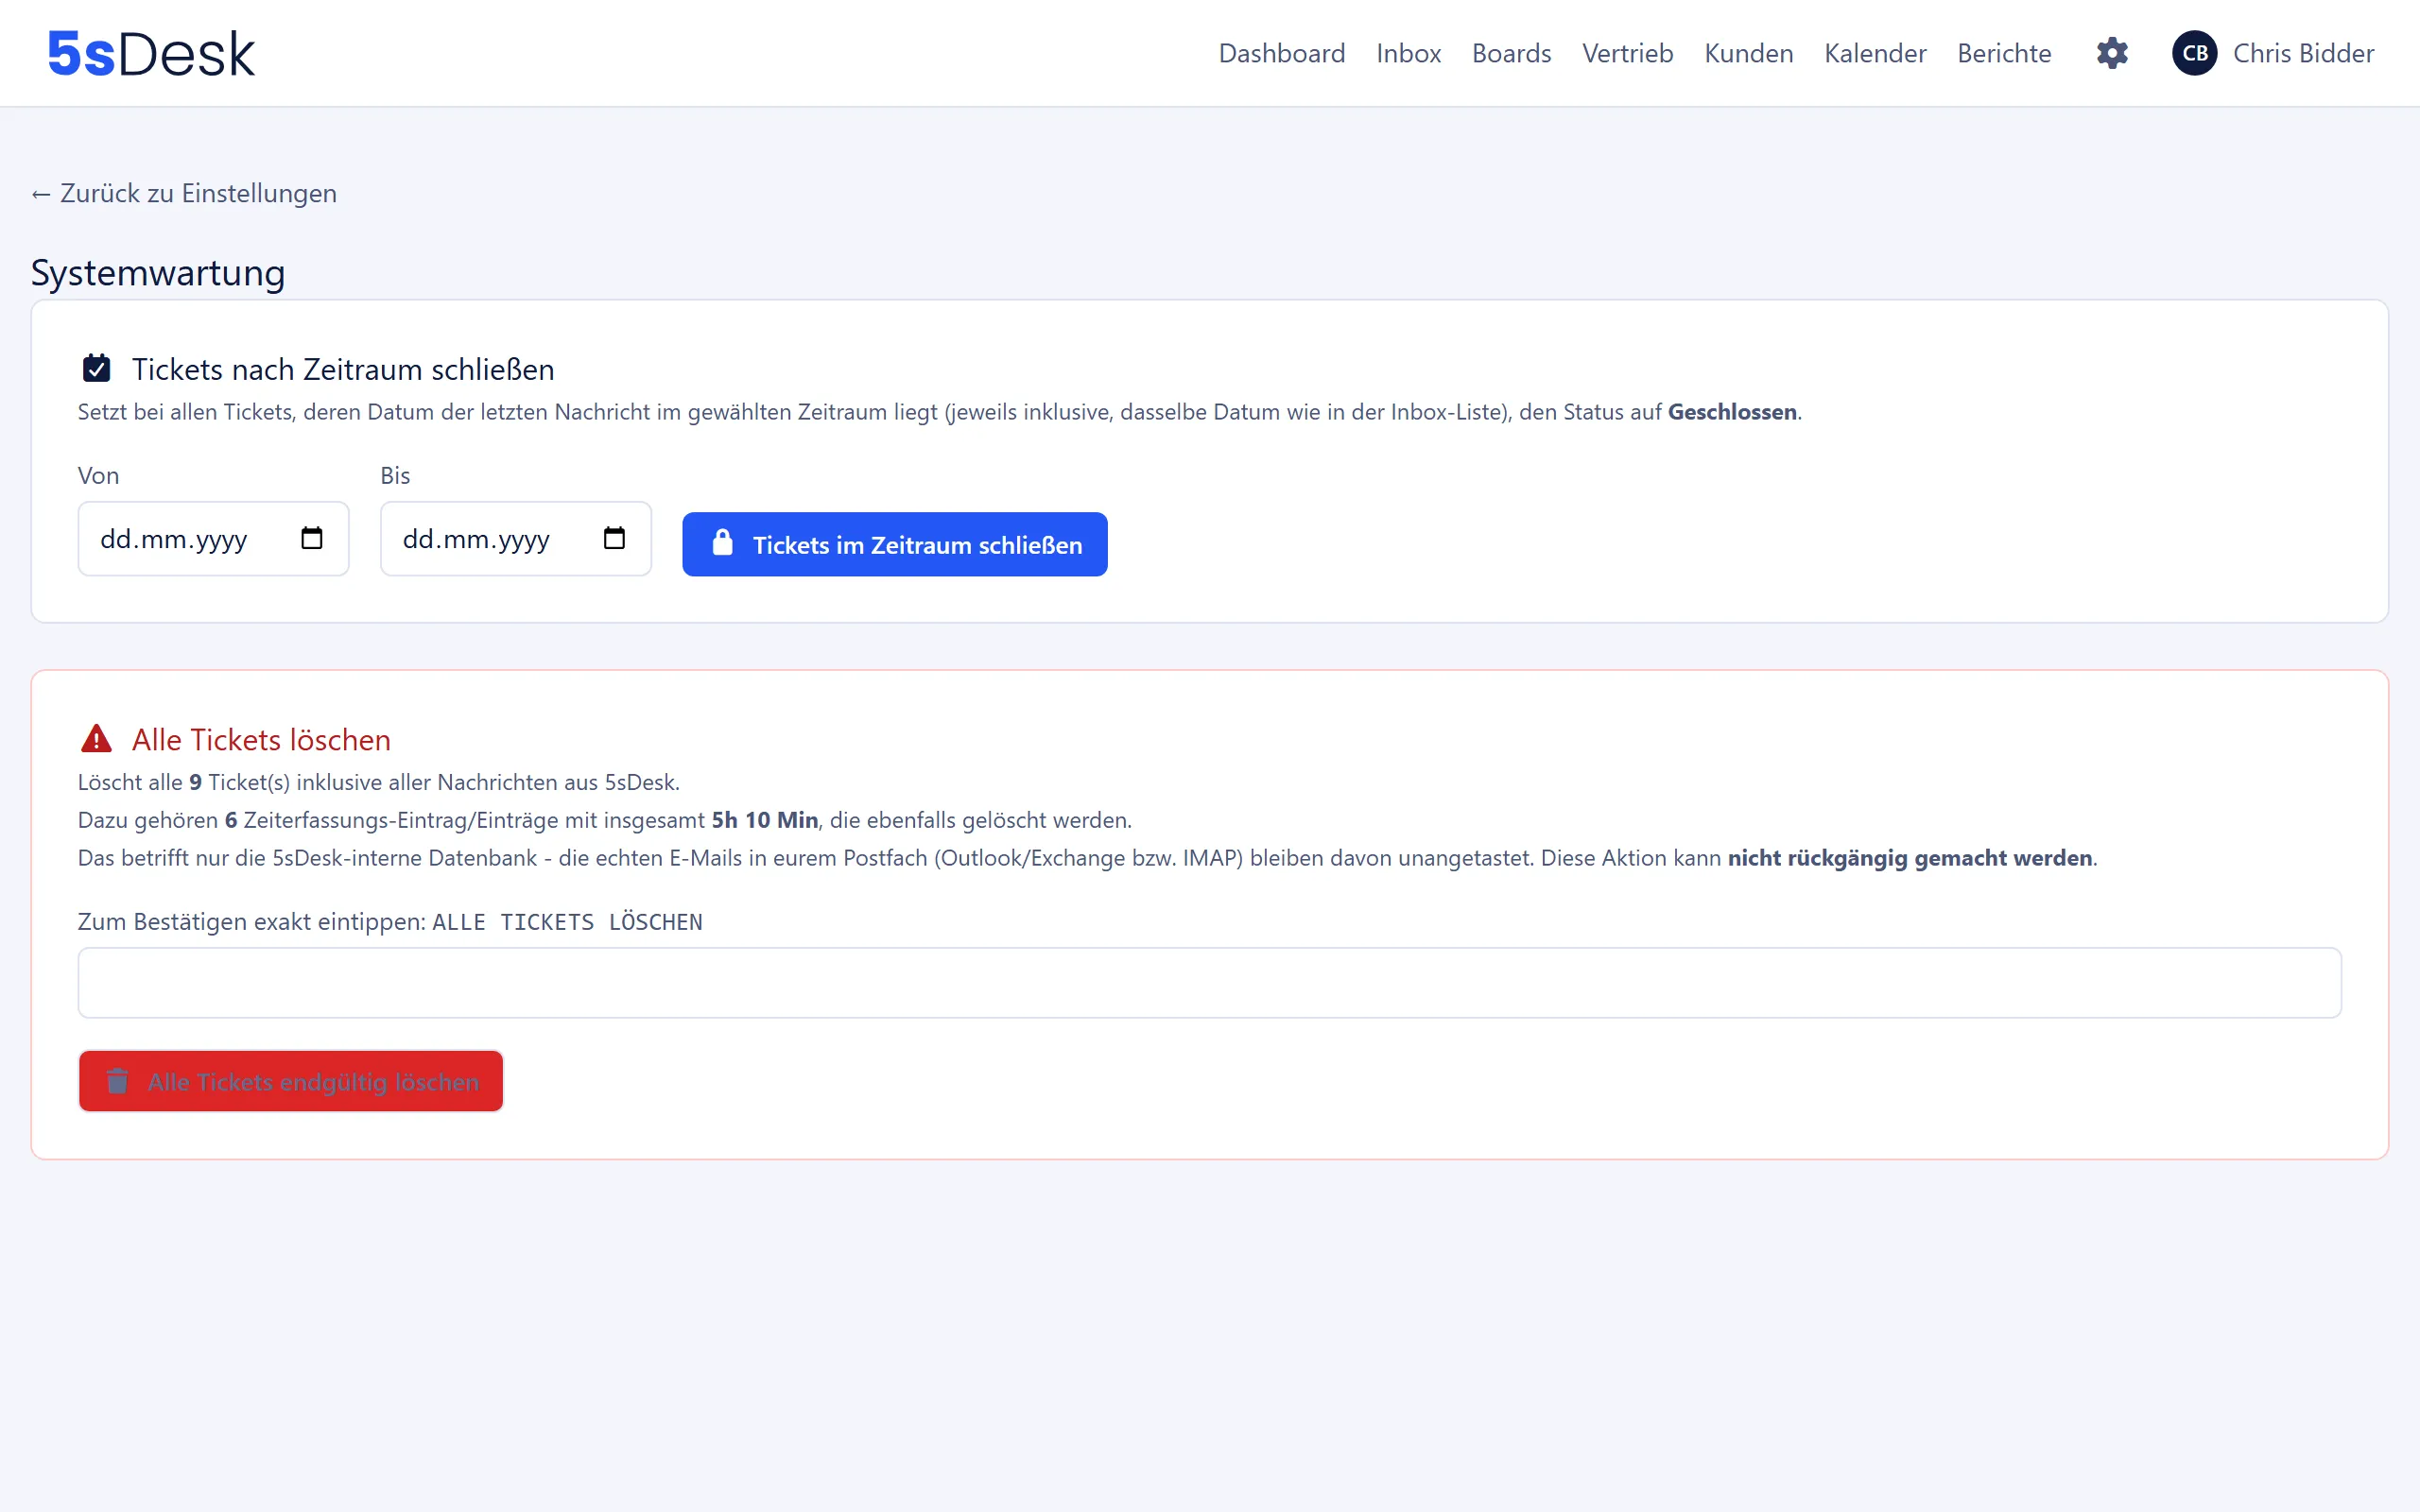This screenshot has height=1512, width=2420.
Task: Show the Berichte page
Action: coord(2004,53)
